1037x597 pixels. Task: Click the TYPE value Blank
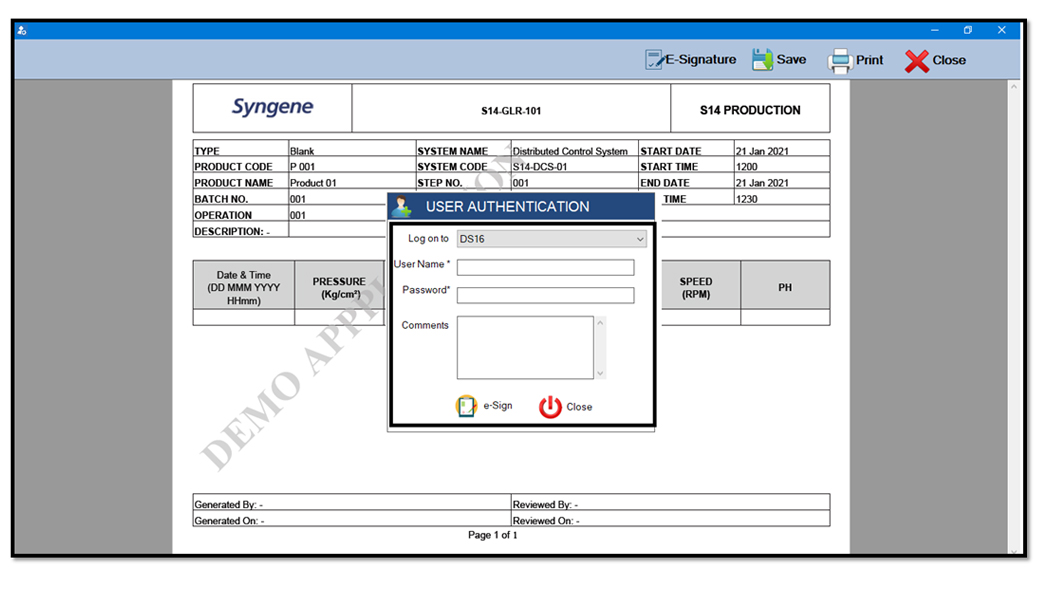click(302, 151)
